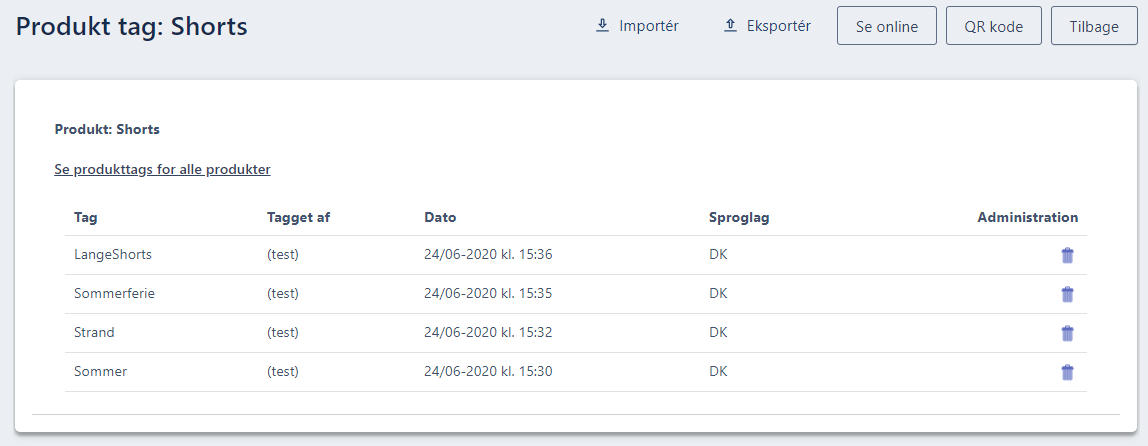Image resolution: width=1148 pixels, height=446 pixels.
Task: Select the Strand tag name cell
Action: [94, 332]
